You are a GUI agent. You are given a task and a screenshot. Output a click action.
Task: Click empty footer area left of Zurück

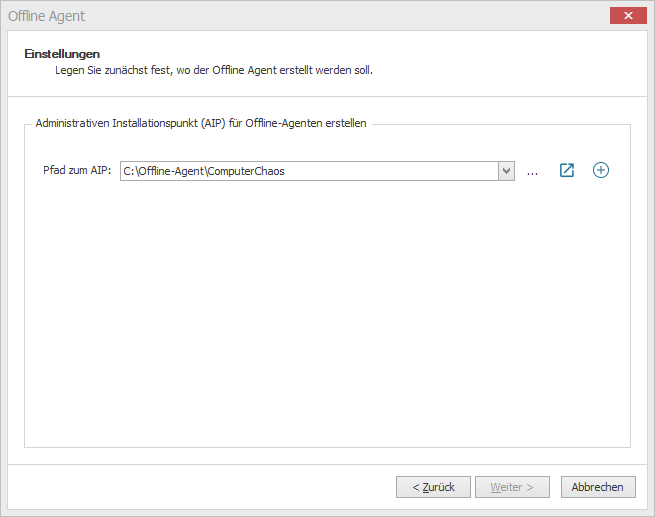point(200,487)
